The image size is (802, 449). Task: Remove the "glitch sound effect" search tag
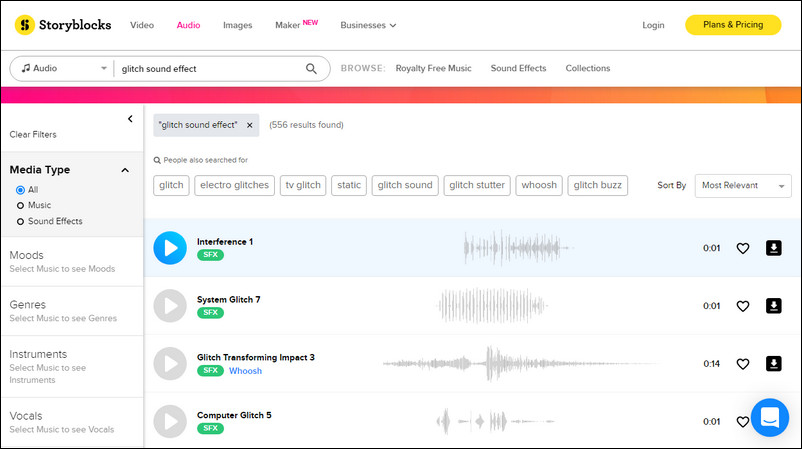[250, 125]
